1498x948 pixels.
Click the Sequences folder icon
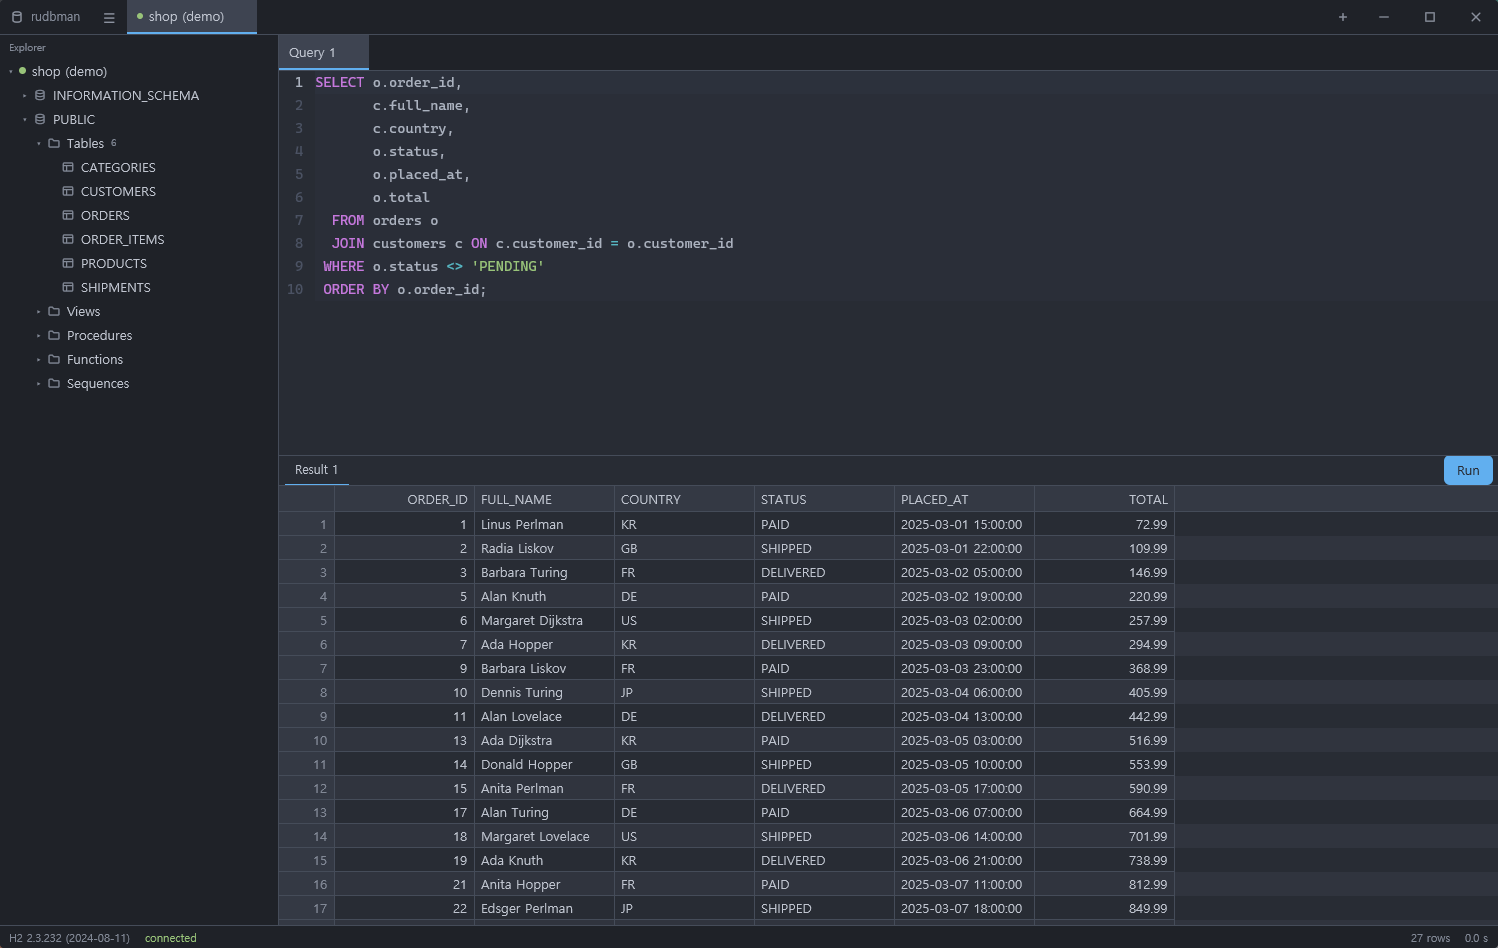(x=54, y=383)
